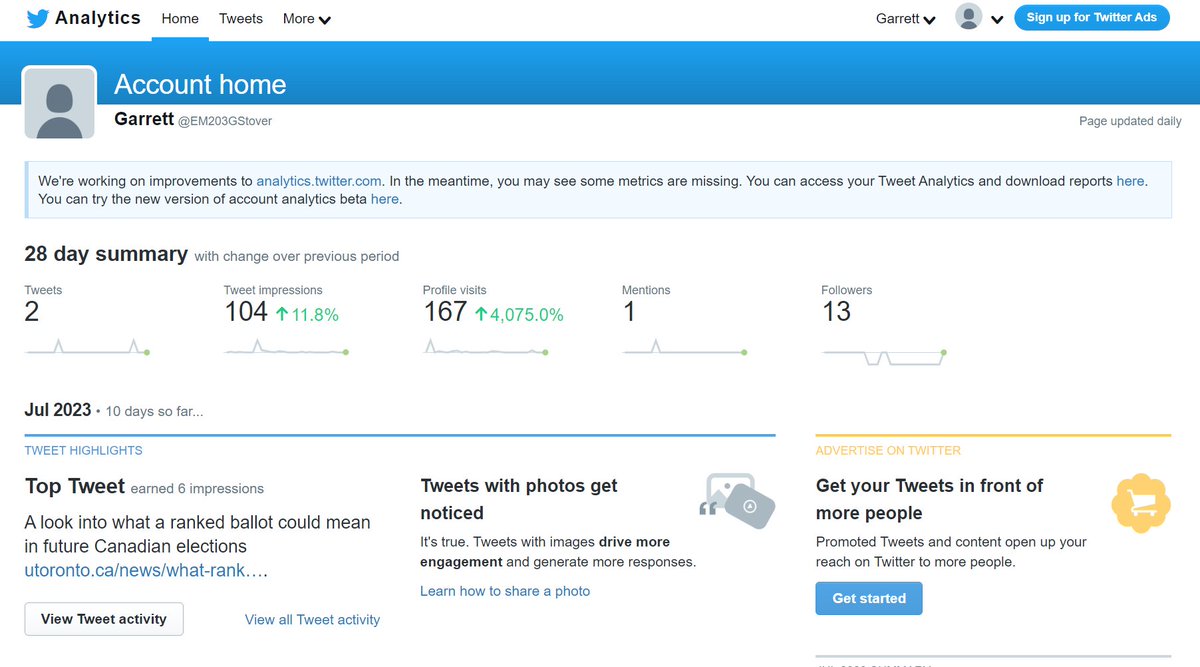Click the 4,075.0% profile visits increase
The width and height of the screenshot is (1200, 667).
[x=519, y=314]
